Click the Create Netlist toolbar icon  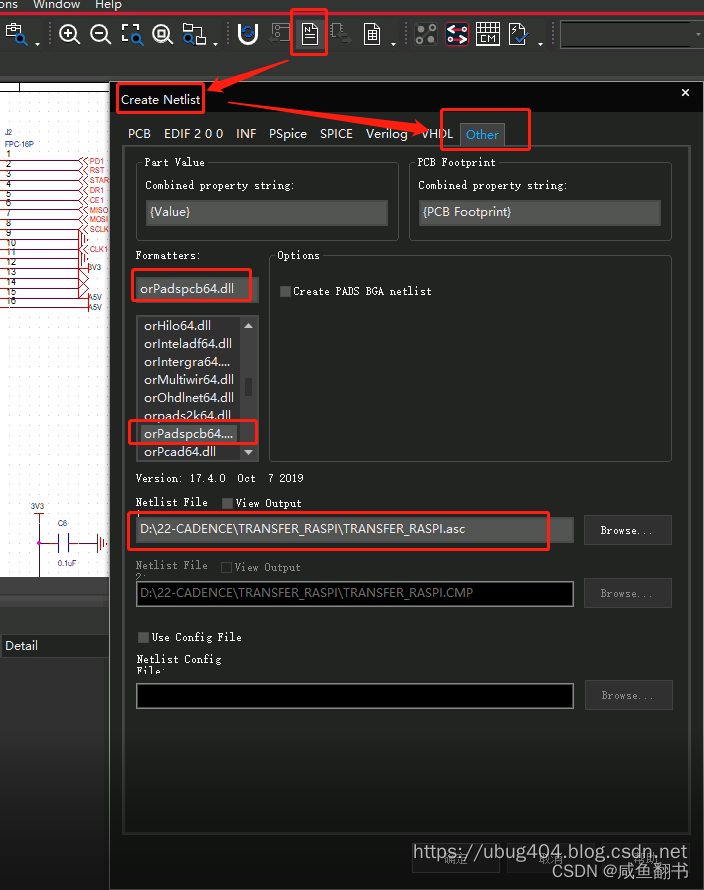coord(309,33)
